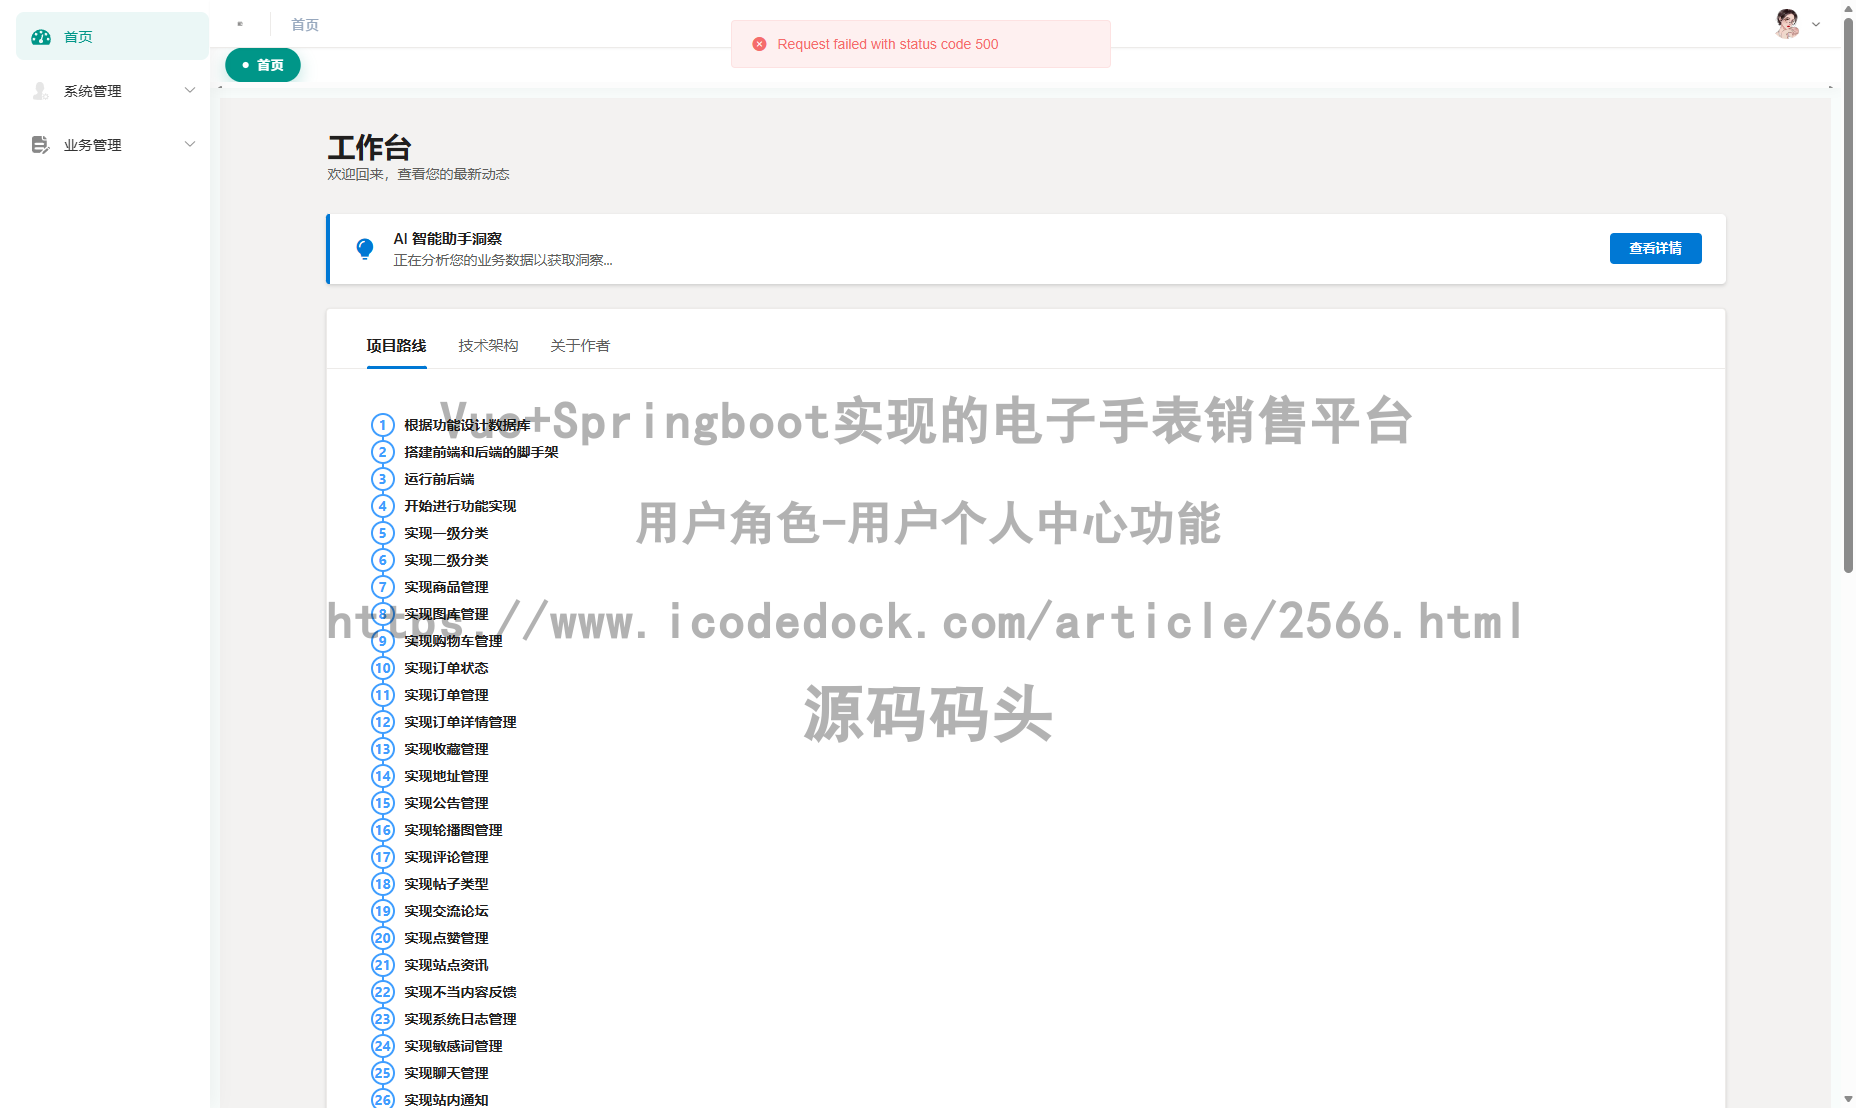
Task: Dismiss the error toast via its red X icon
Action: pyautogui.click(x=759, y=43)
